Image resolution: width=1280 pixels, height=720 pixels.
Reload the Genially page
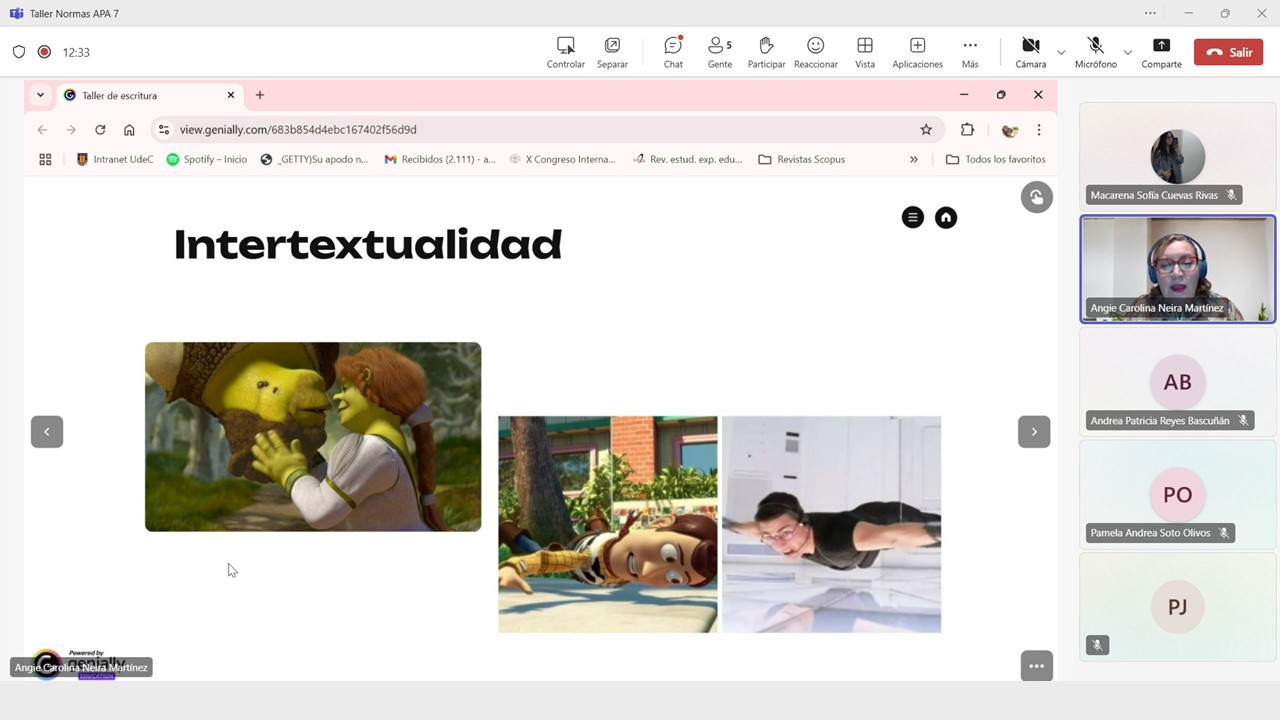coord(100,129)
